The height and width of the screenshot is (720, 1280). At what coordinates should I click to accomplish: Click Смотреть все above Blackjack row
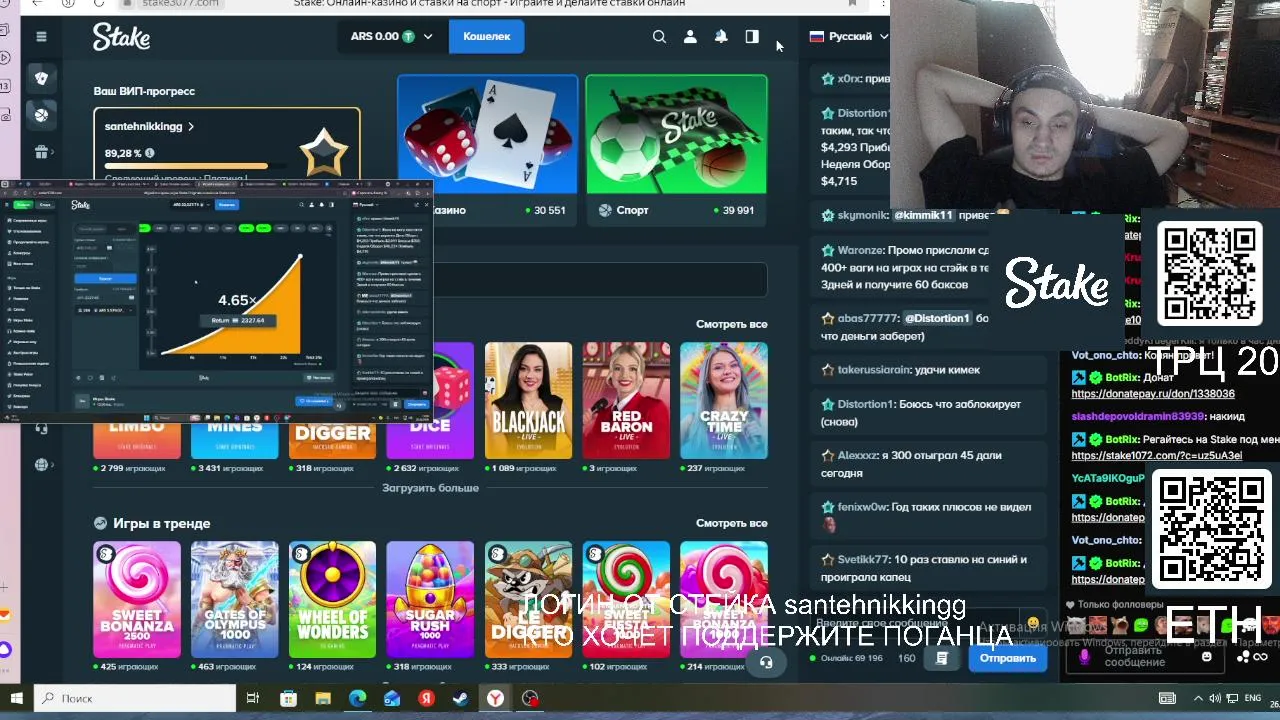(731, 324)
